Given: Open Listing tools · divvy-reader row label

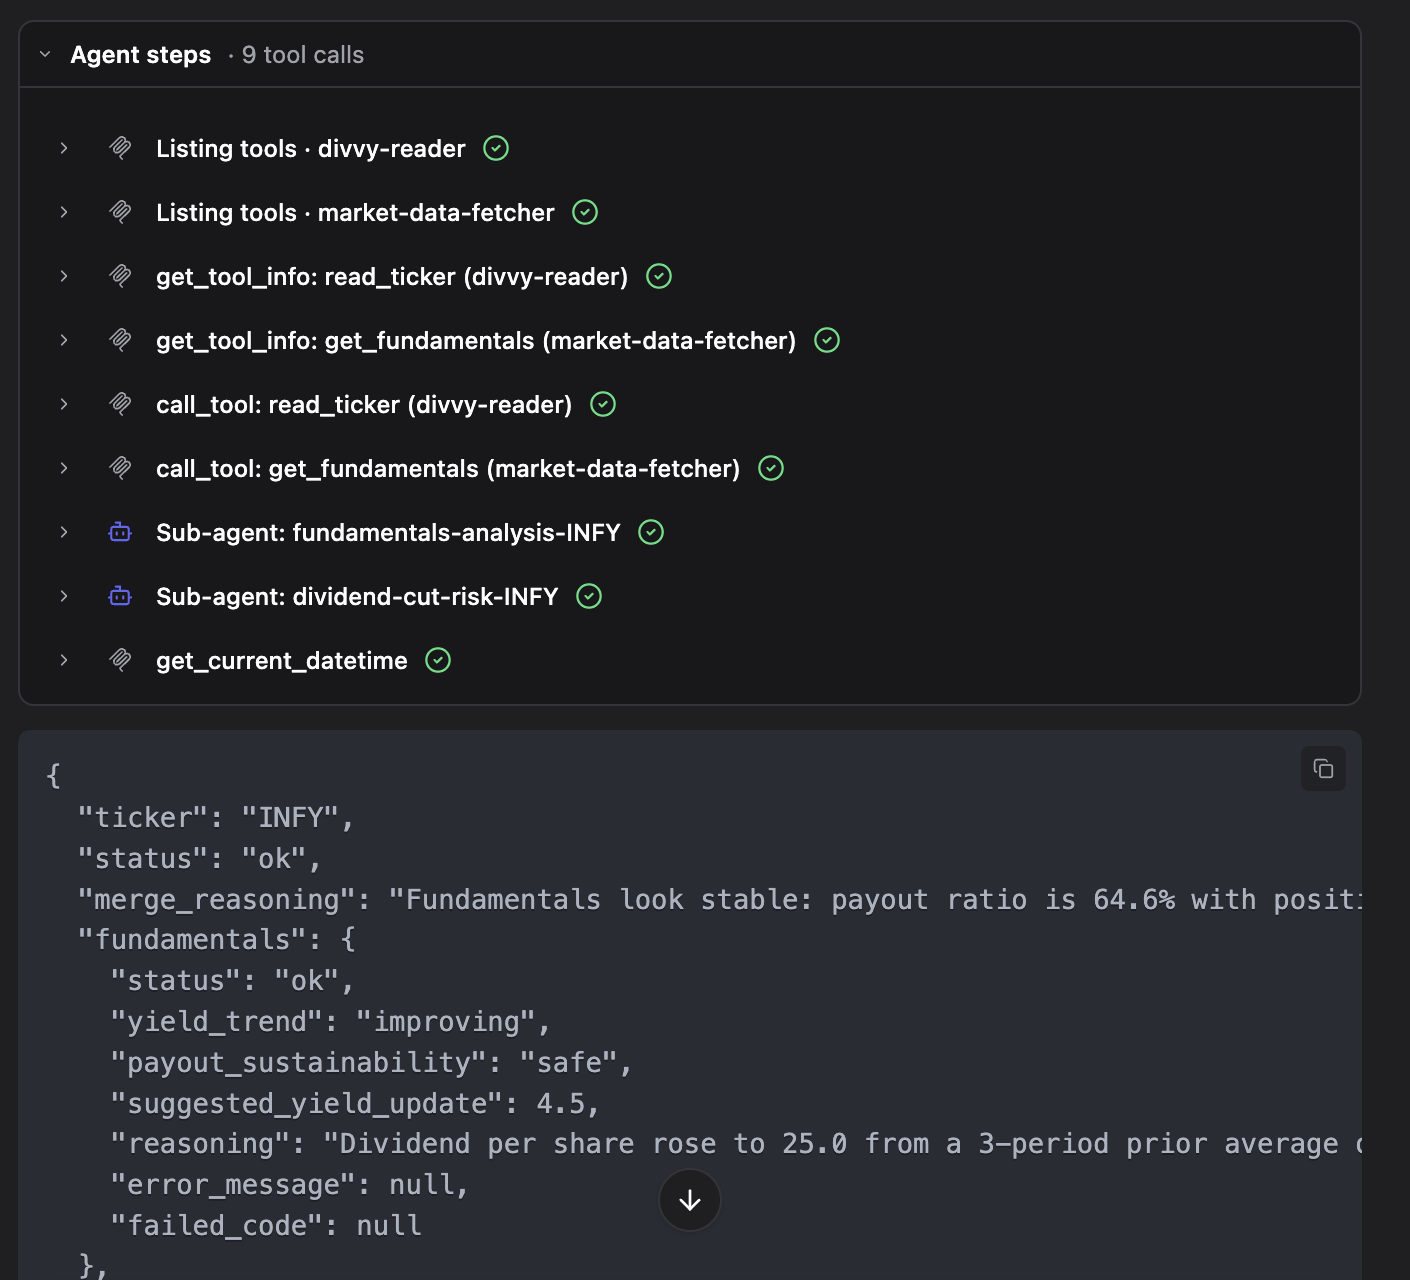Looking at the screenshot, I should [x=311, y=148].
